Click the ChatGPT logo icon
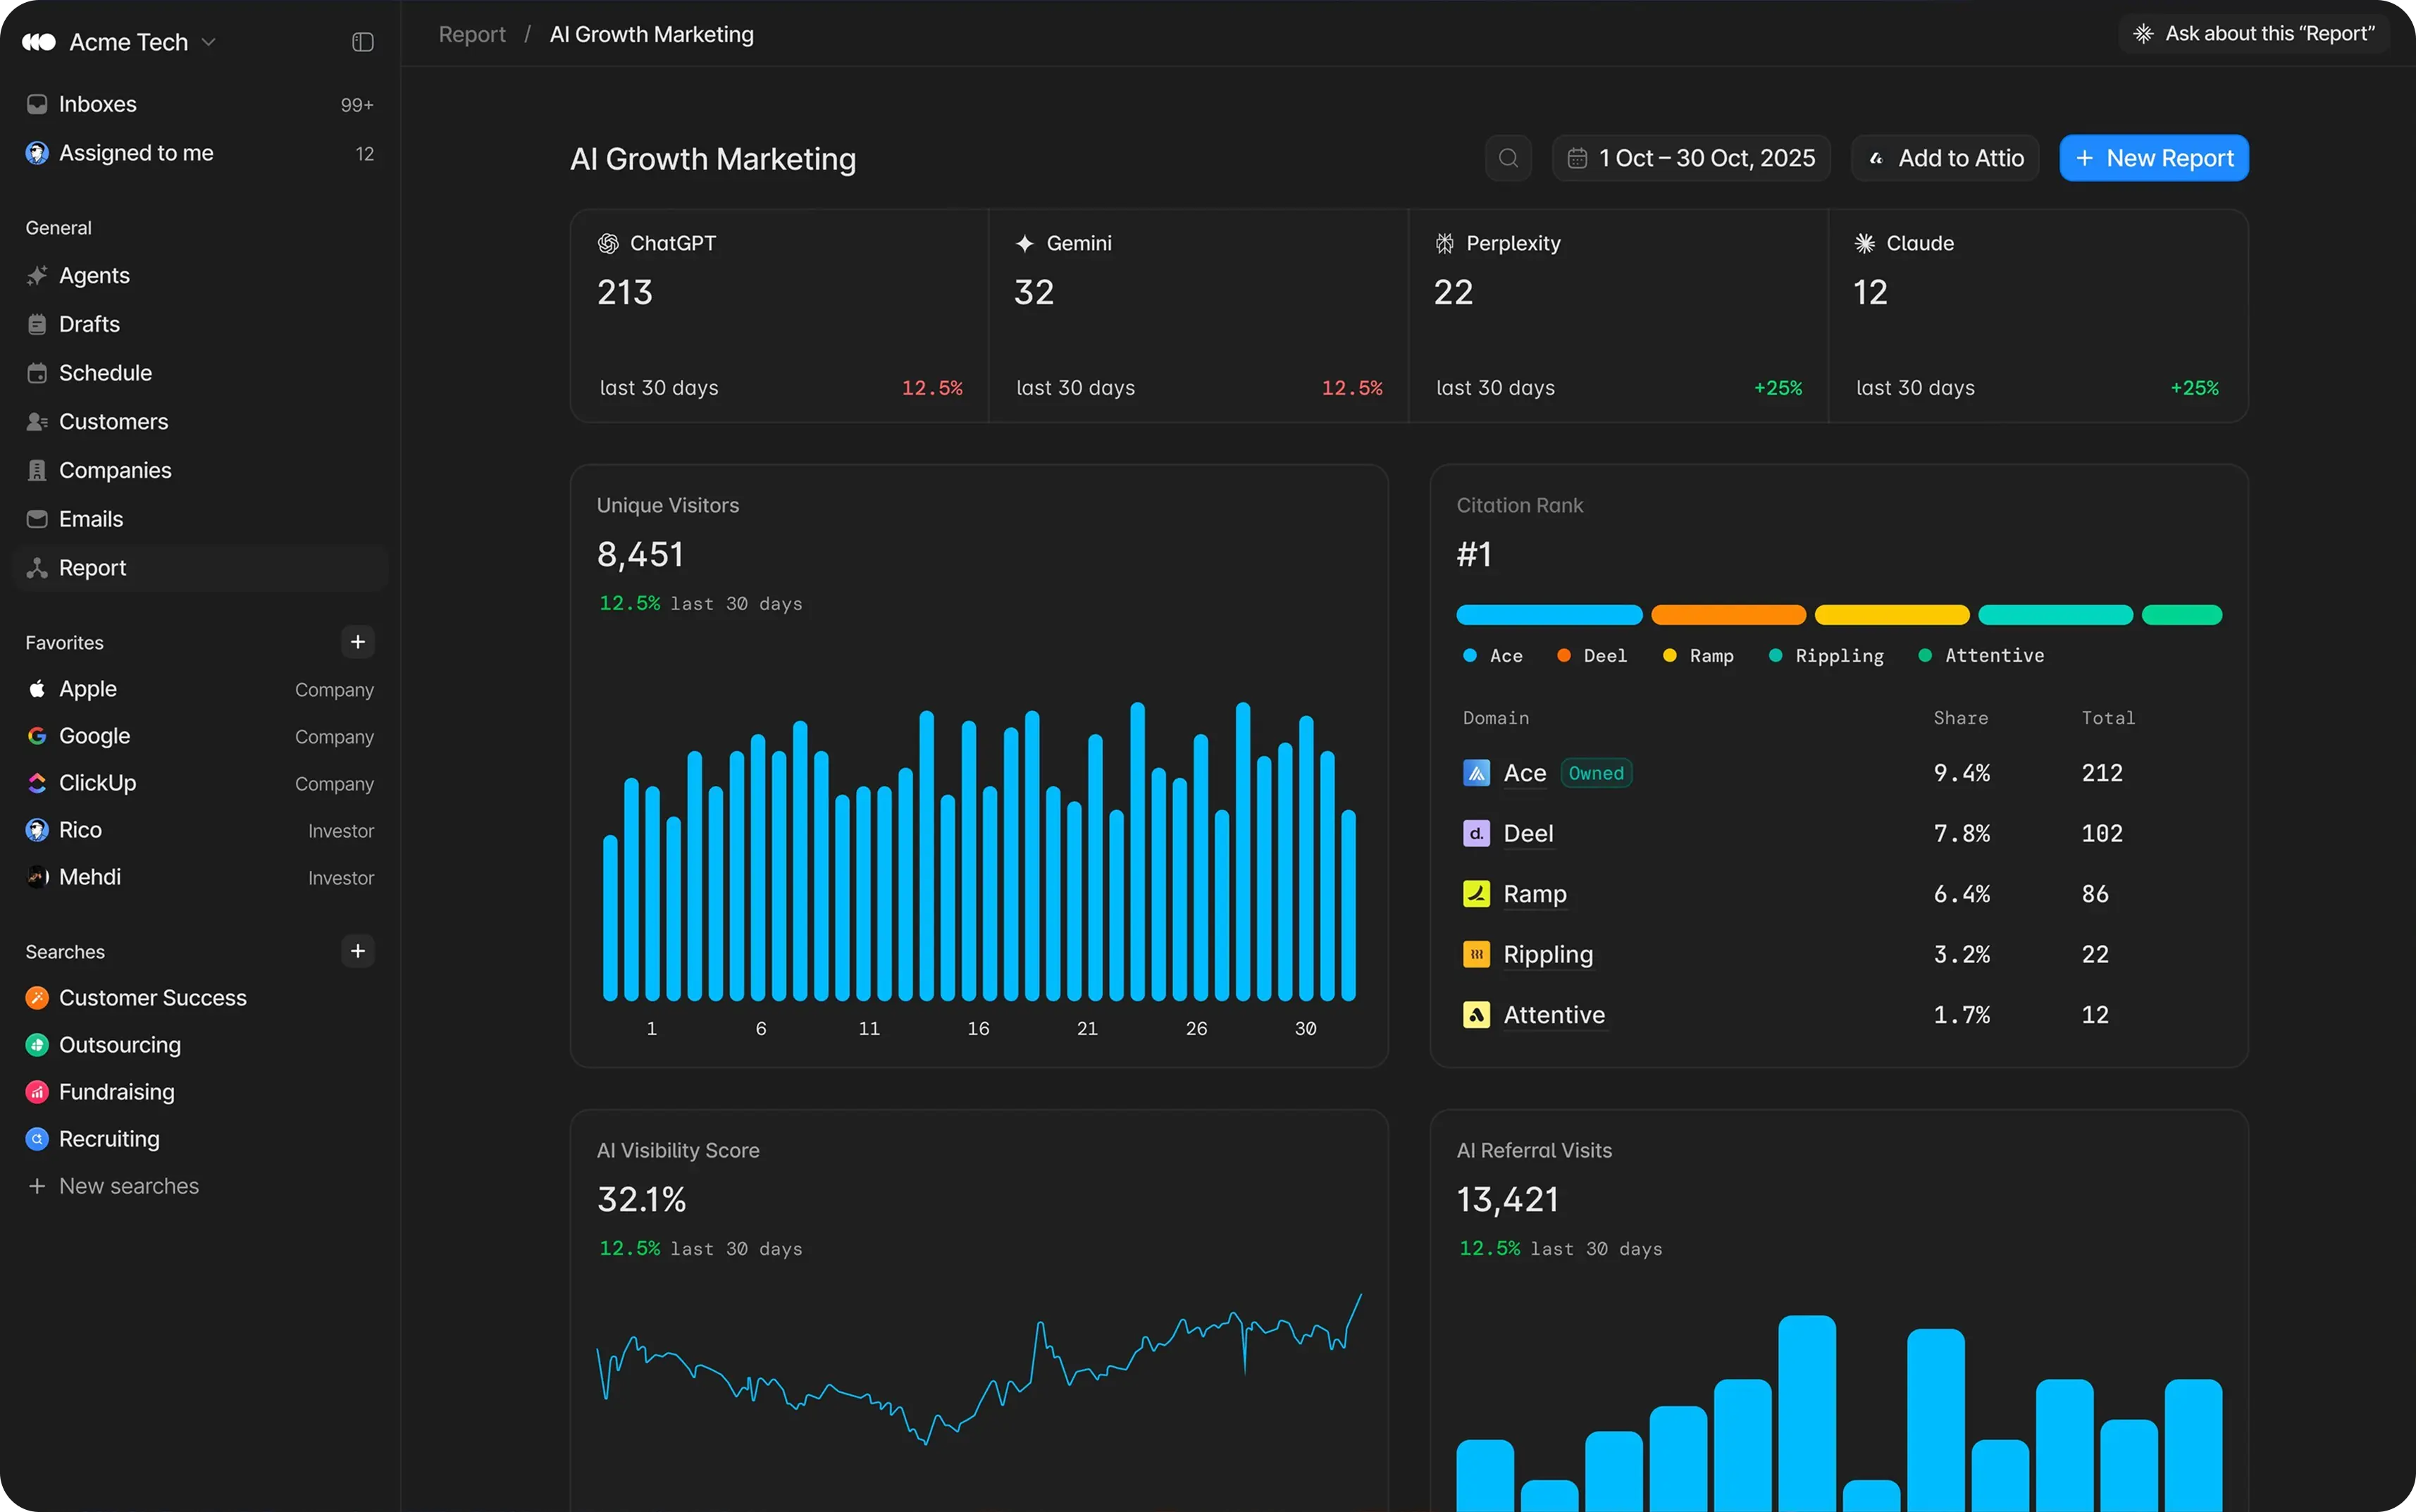Image resolution: width=2416 pixels, height=1512 pixels. 608,243
